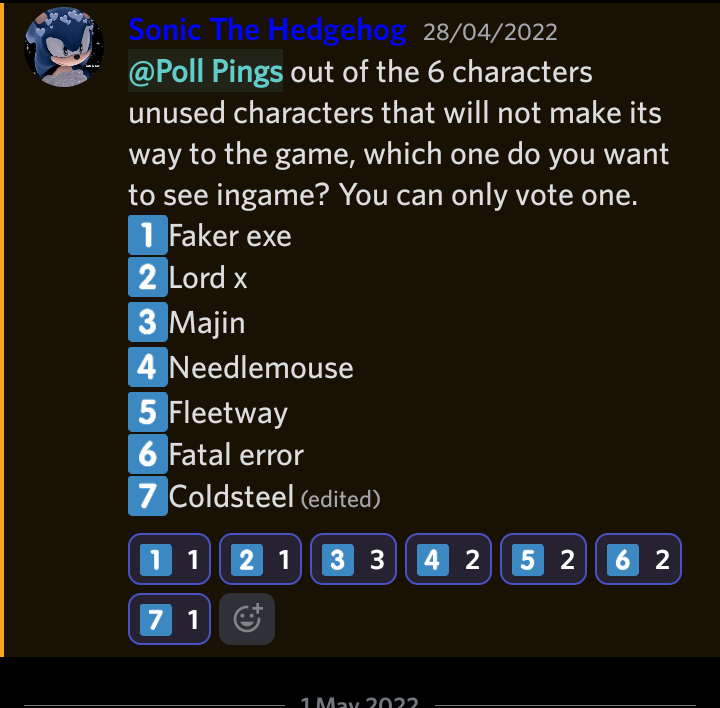Toggle the number 4 reaction

pos(446,560)
